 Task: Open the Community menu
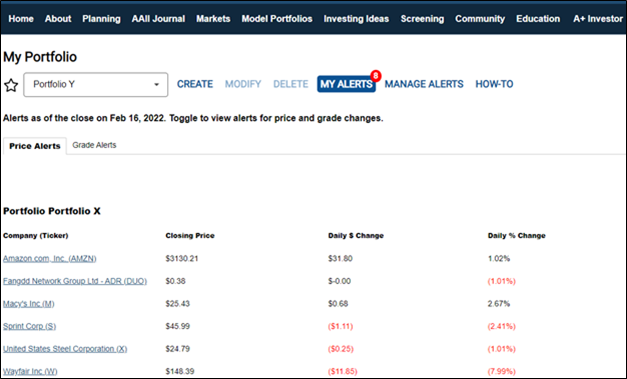[480, 19]
